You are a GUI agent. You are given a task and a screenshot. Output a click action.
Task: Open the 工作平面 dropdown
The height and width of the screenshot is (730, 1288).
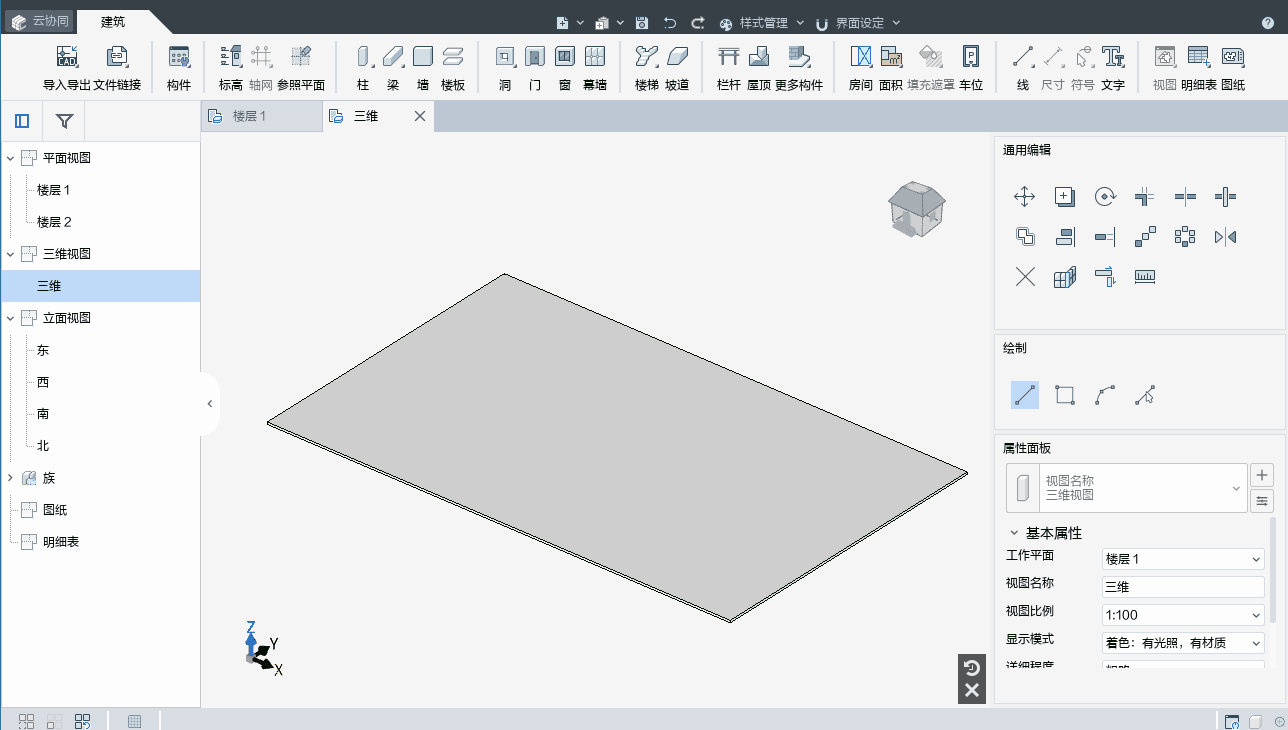(x=1183, y=559)
